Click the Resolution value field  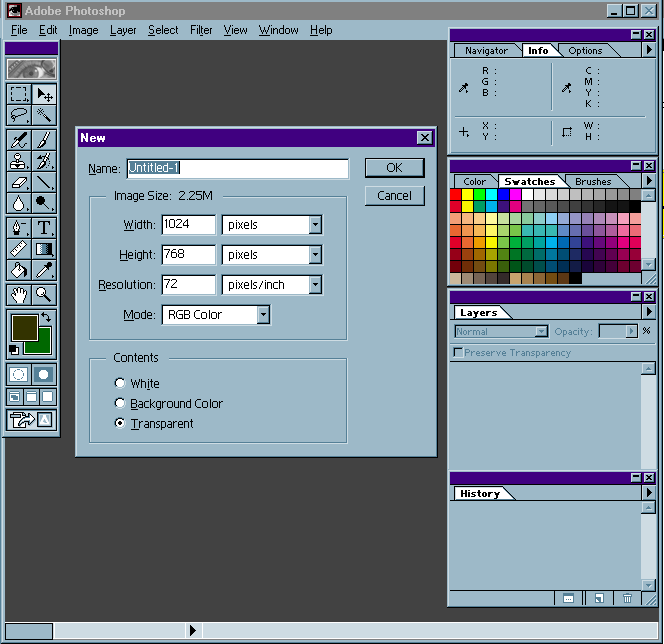(x=188, y=285)
